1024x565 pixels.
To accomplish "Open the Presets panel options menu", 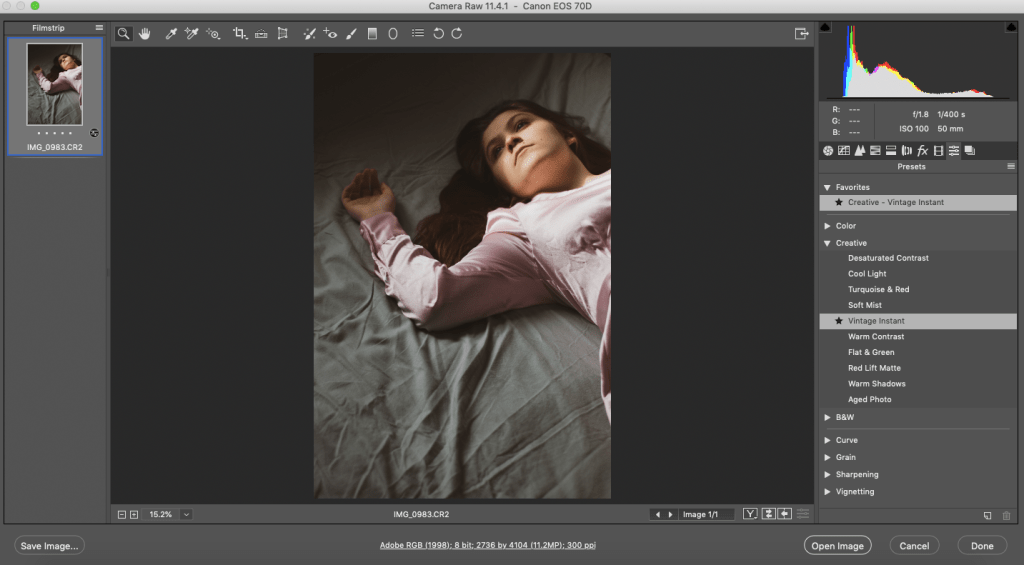I will (x=1011, y=167).
